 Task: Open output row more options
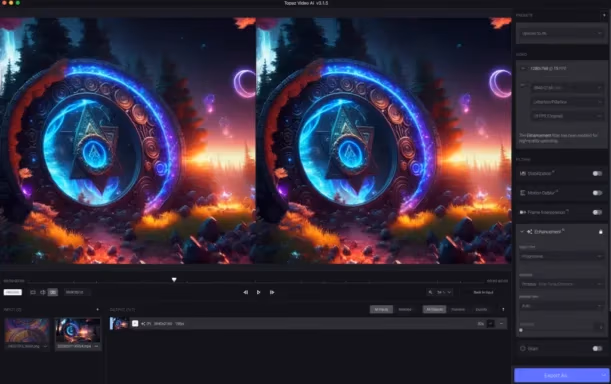(x=502, y=324)
